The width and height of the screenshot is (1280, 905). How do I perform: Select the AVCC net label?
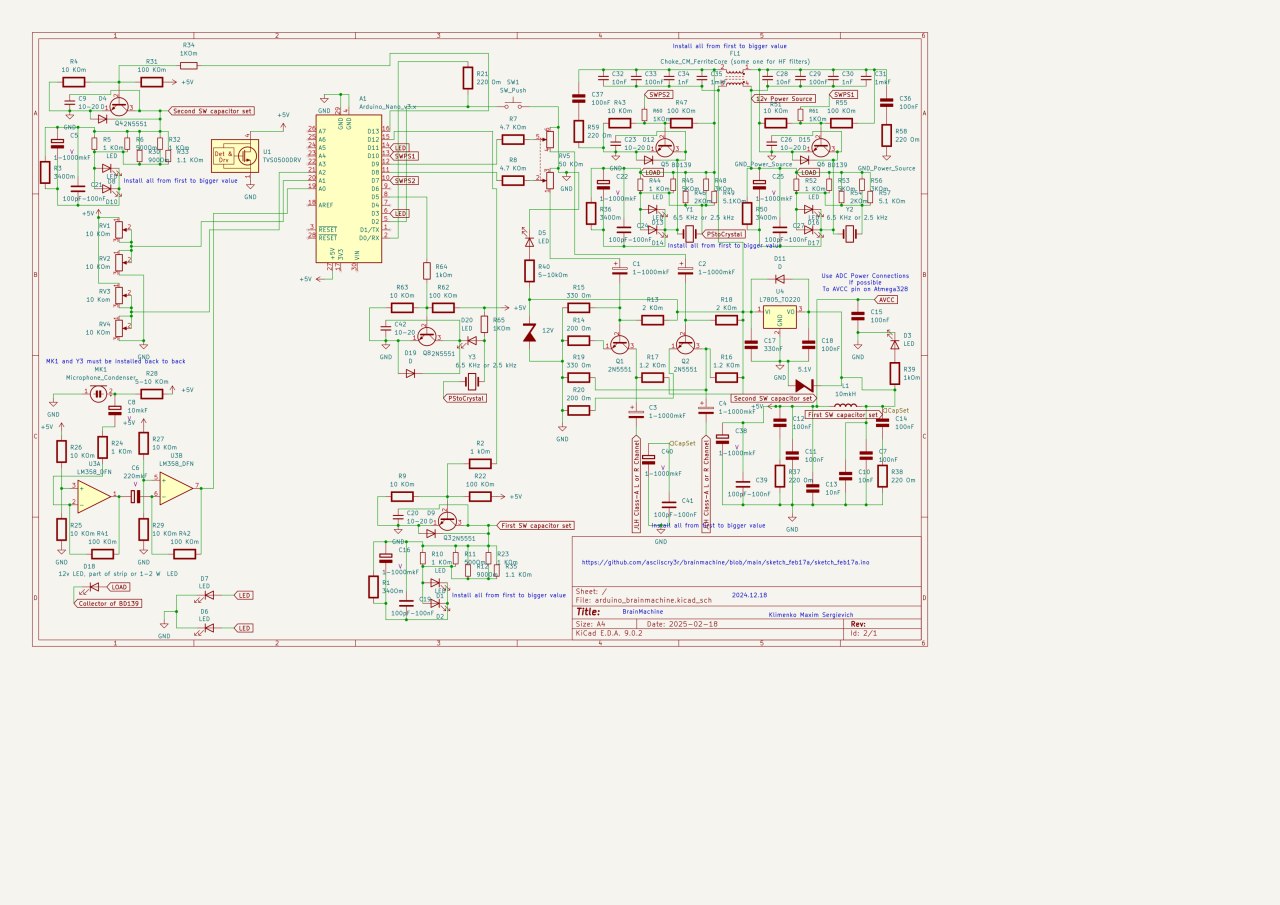point(885,299)
